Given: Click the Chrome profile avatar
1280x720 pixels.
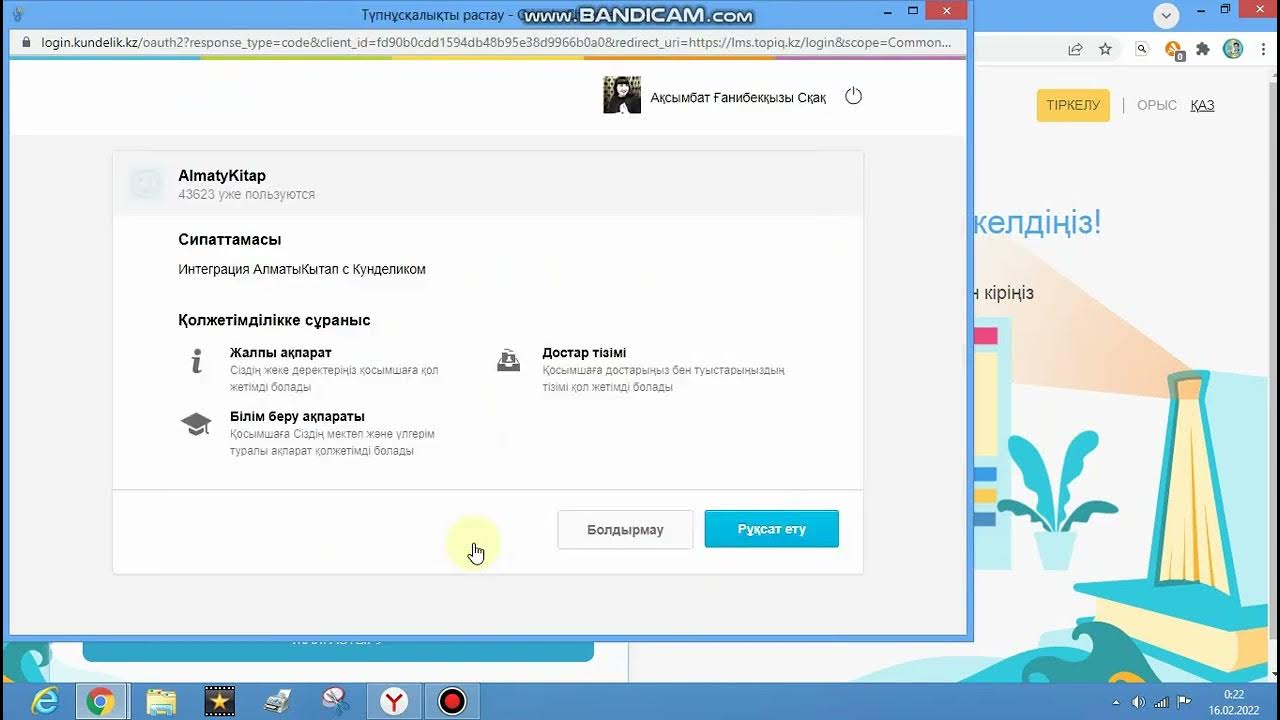Looking at the screenshot, I should point(1233,49).
